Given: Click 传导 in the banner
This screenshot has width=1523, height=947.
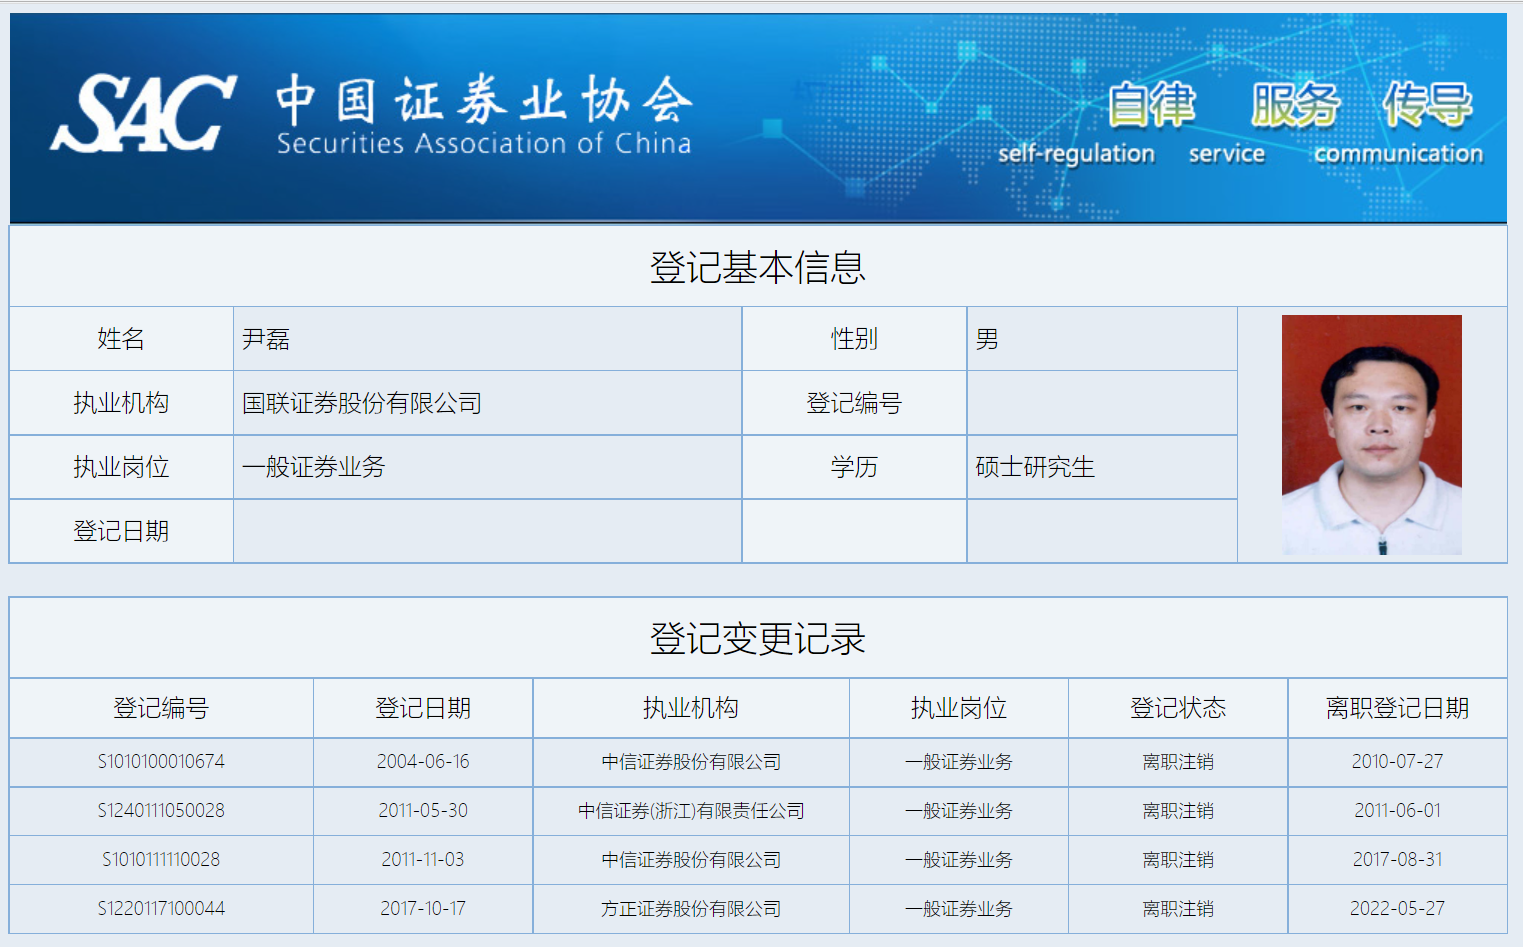Looking at the screenshot, I should tap(1427, 104).
